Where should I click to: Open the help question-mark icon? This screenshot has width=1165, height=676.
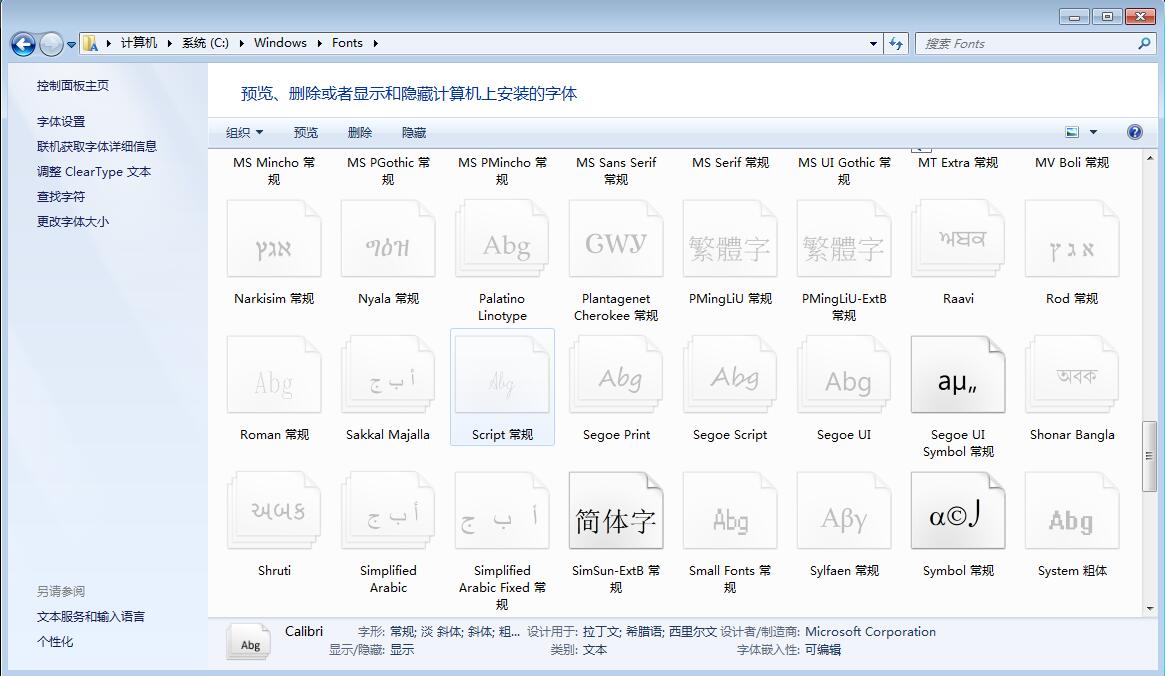point(1135,132)
